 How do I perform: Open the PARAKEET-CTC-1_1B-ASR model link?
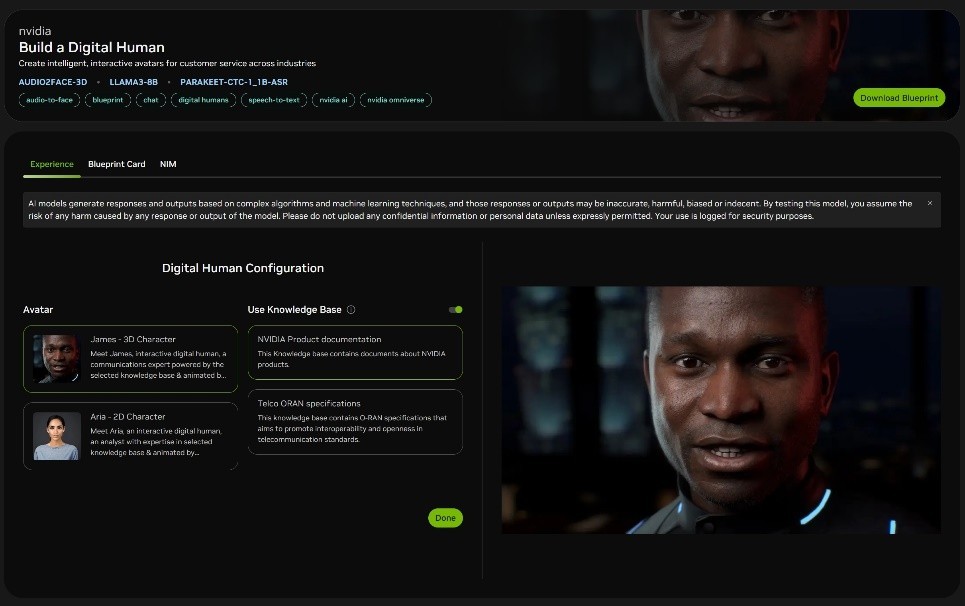click(x=234, y=82)
